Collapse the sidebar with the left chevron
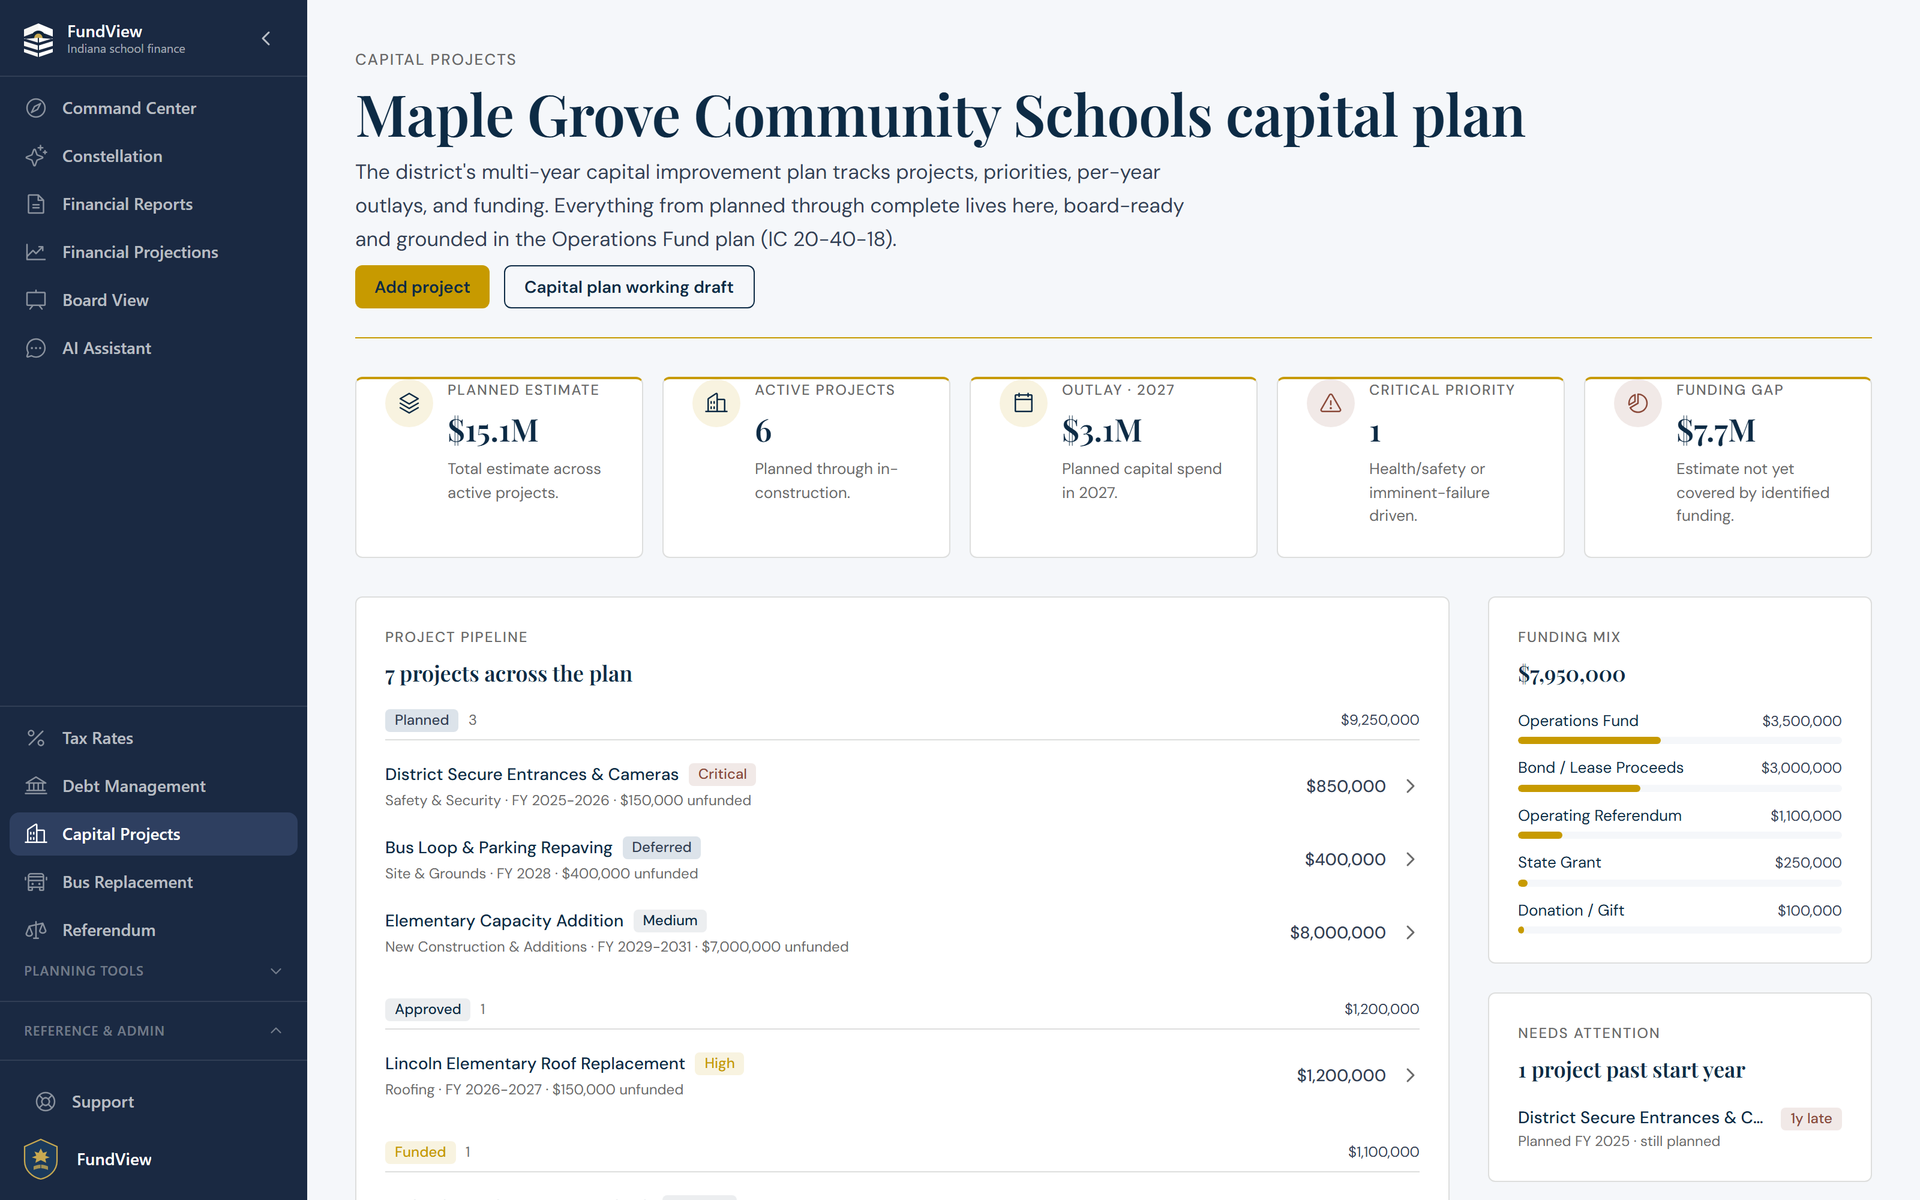Viewport: 1920px width, 1200px height. [x=266, y=39]
